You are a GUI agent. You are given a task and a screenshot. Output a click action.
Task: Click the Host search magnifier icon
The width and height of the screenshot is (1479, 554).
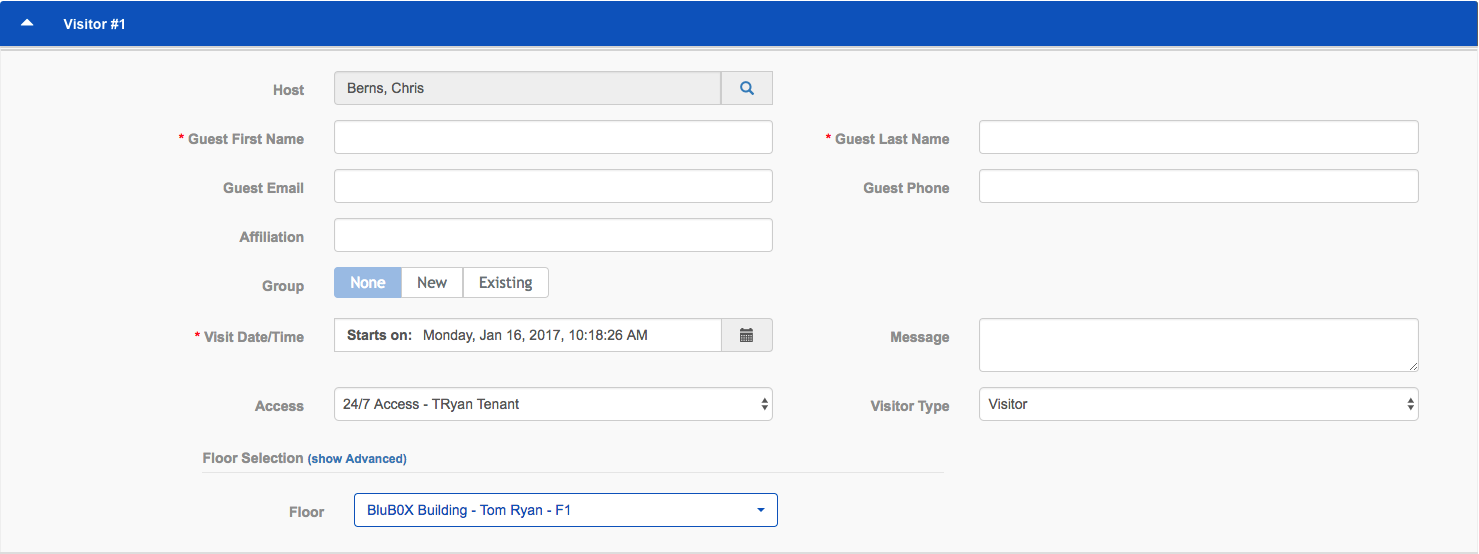coord(747,88)
